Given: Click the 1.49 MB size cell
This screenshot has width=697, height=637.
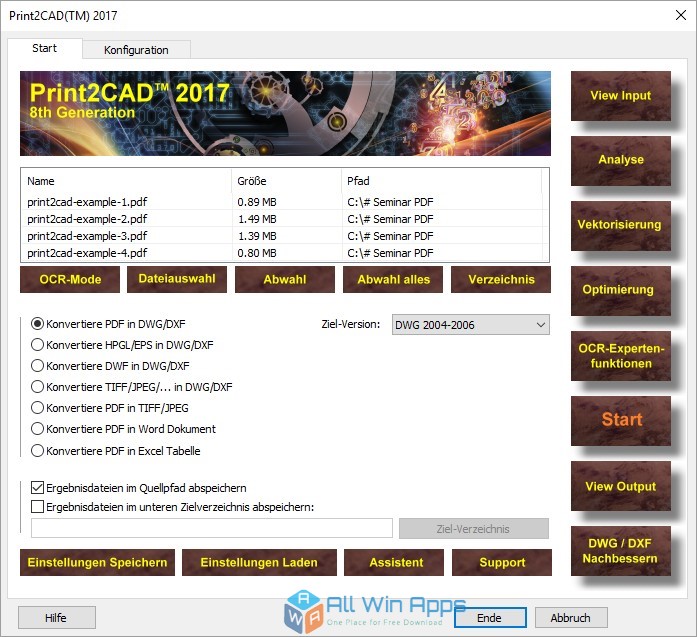Looking at the screenshot, I should point(257,219).
